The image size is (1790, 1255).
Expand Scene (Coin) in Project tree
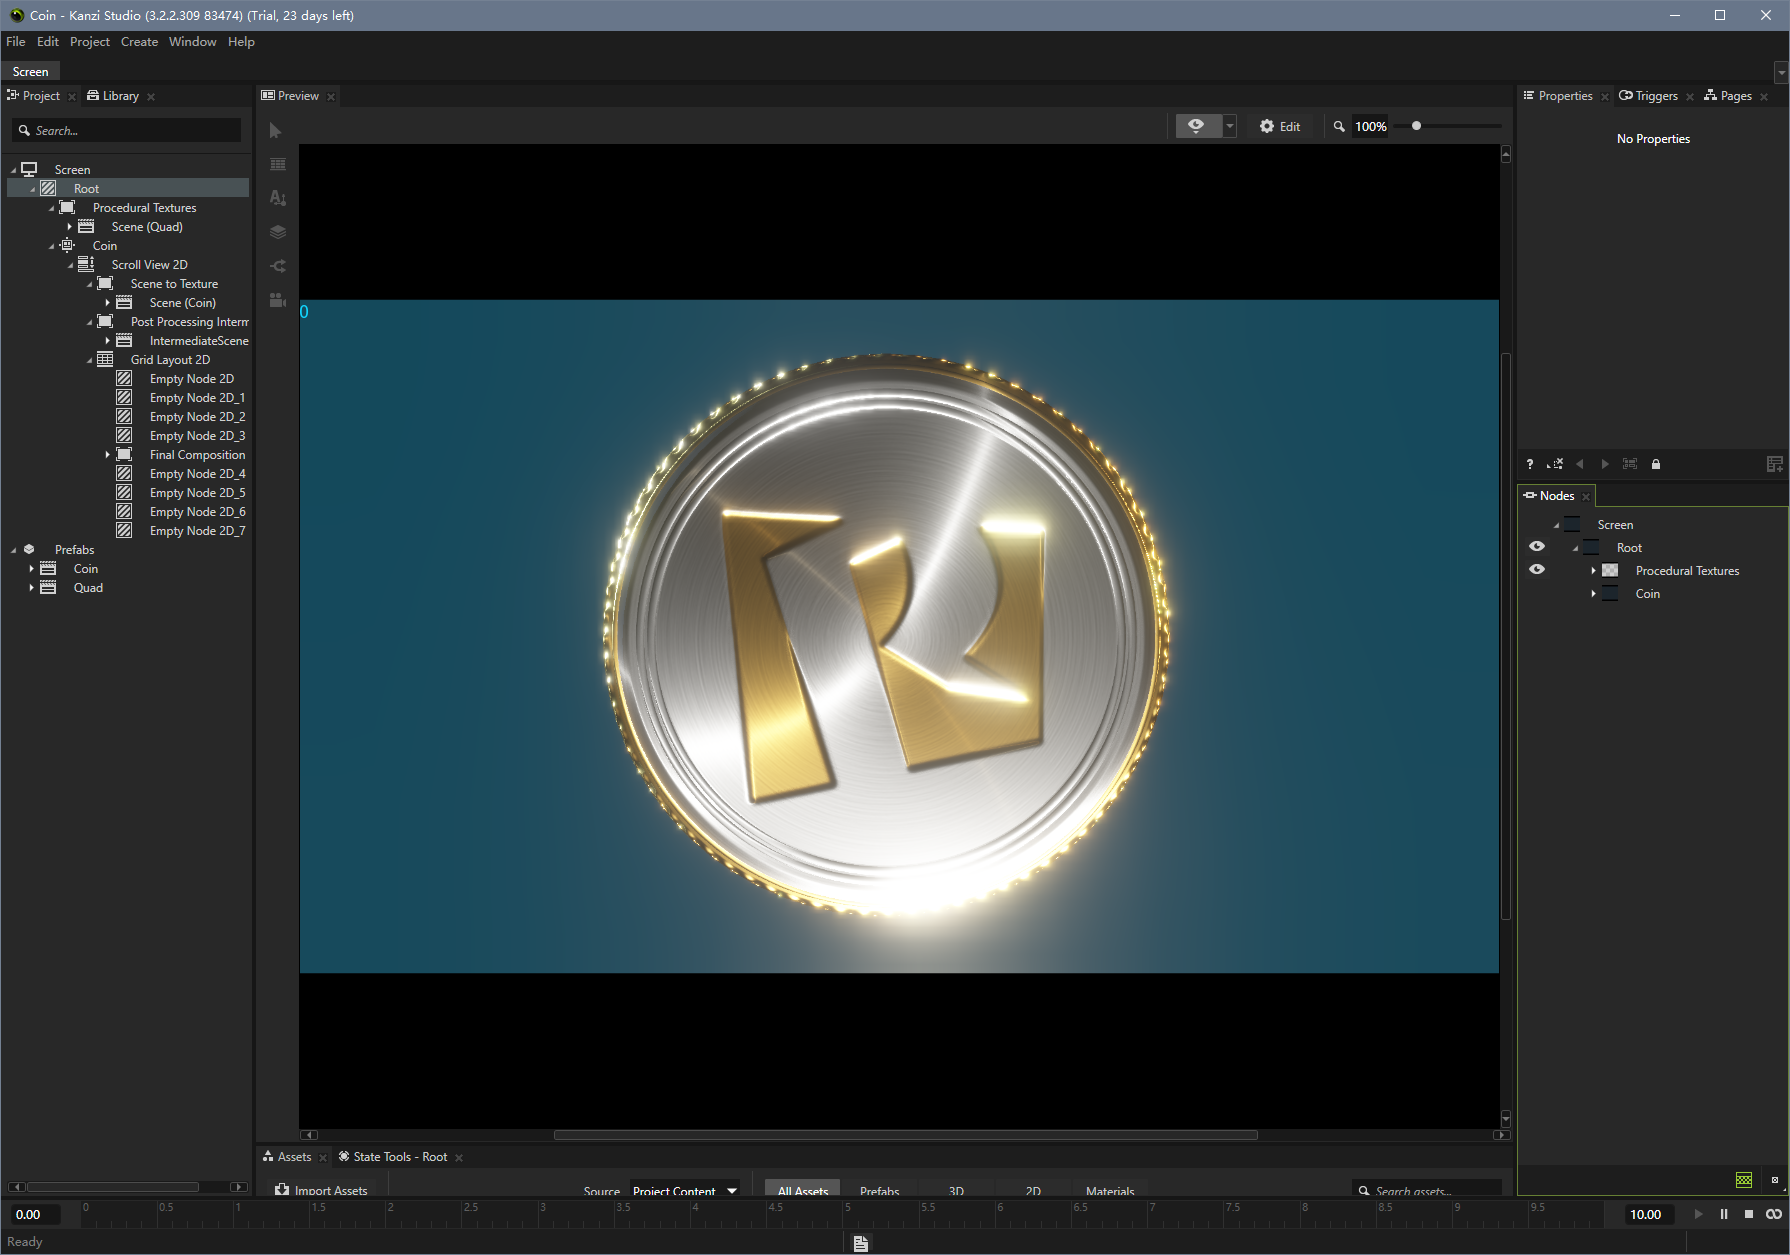[x=107, y=303]
